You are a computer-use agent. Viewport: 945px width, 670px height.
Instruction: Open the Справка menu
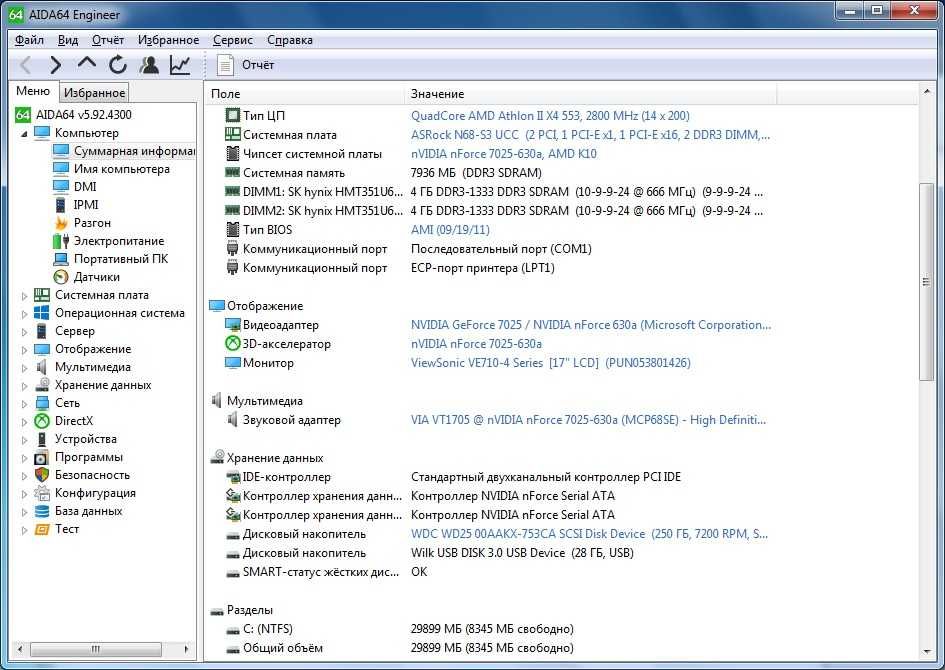pyautogui.click(x=289, y=40)
